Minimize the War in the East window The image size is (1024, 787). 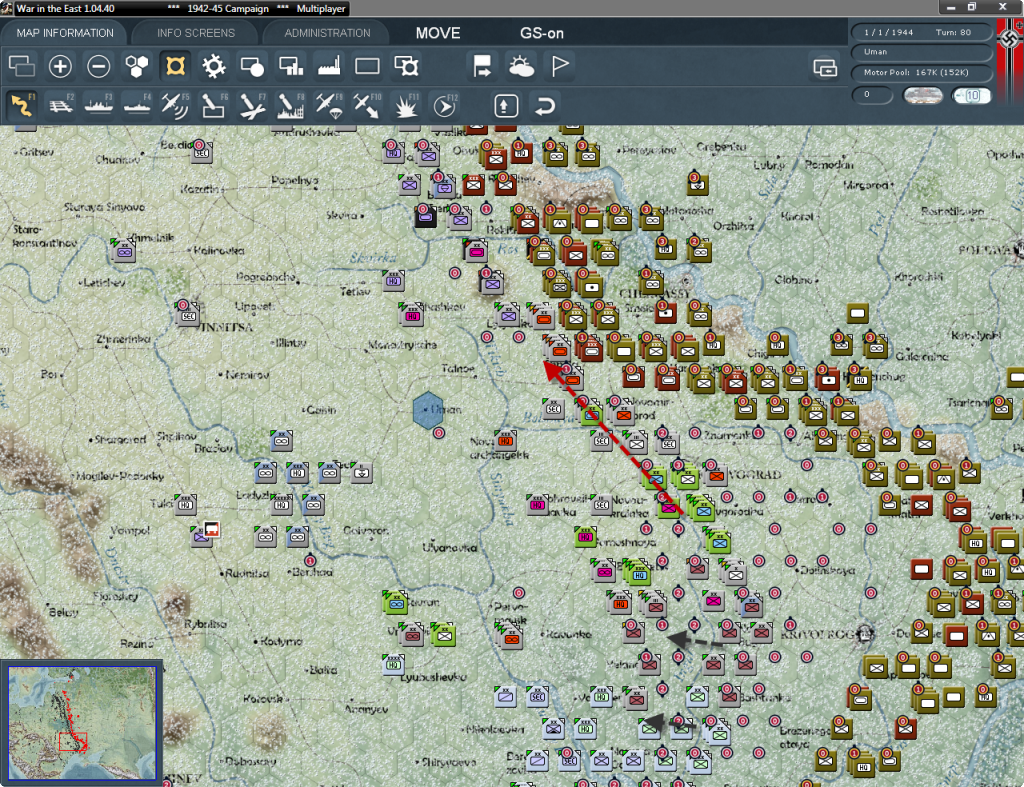951,7
